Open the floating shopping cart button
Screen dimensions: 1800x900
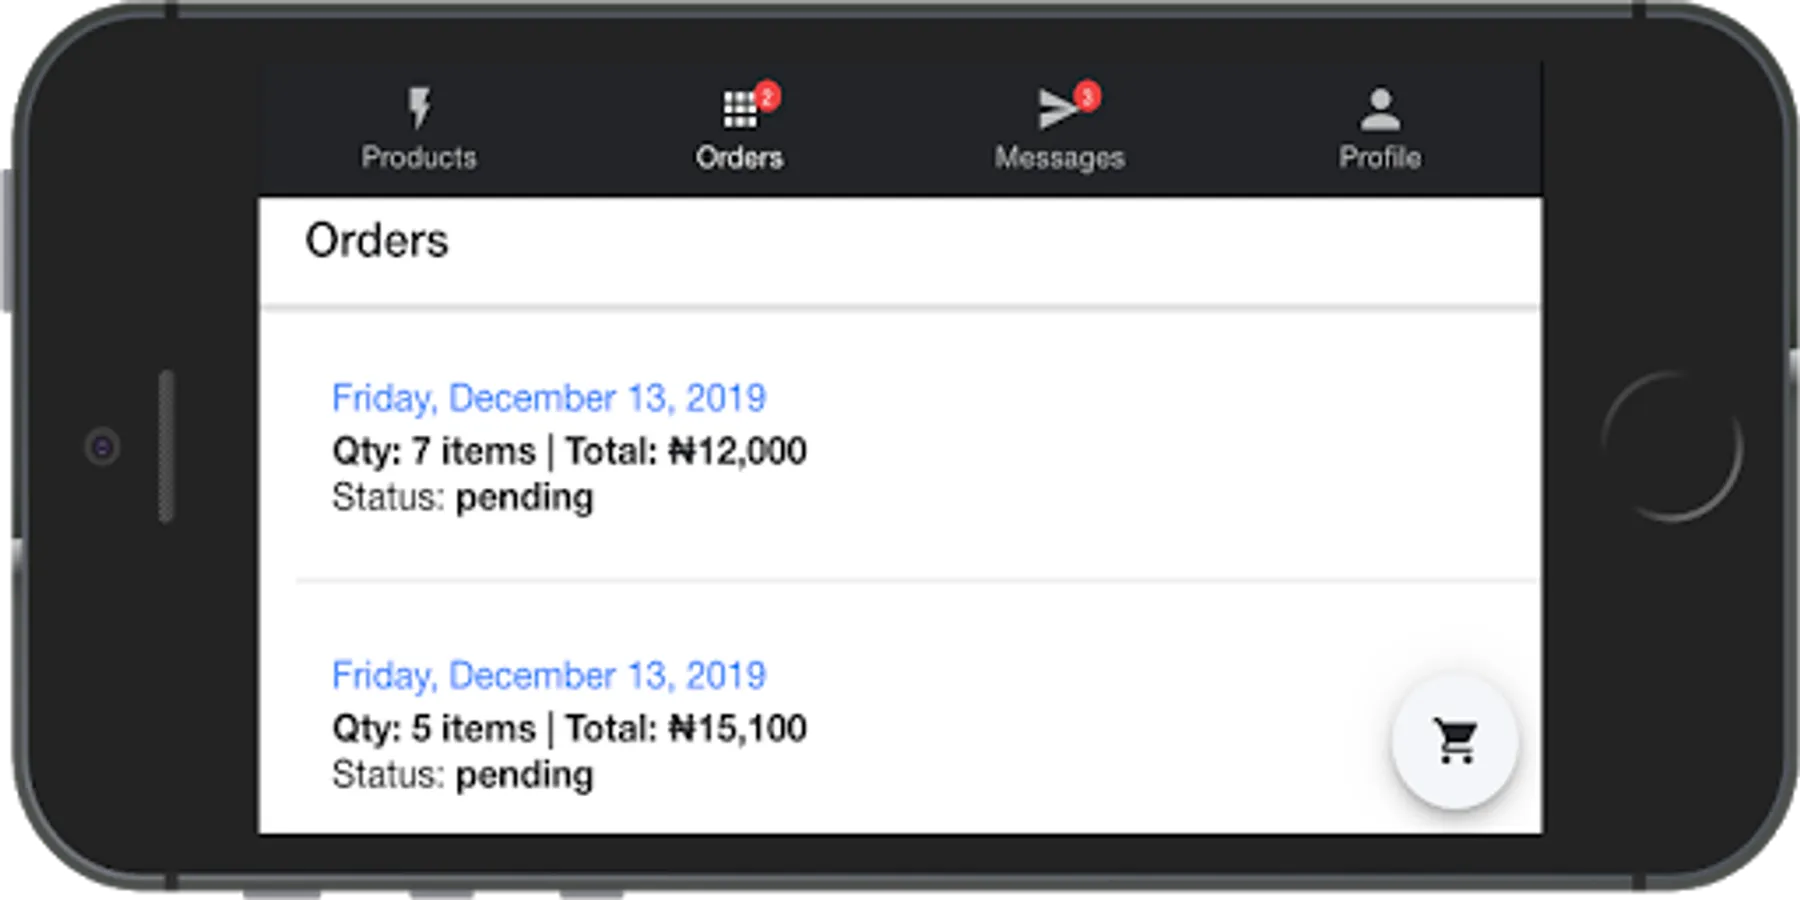click(x=1455, y=741)
